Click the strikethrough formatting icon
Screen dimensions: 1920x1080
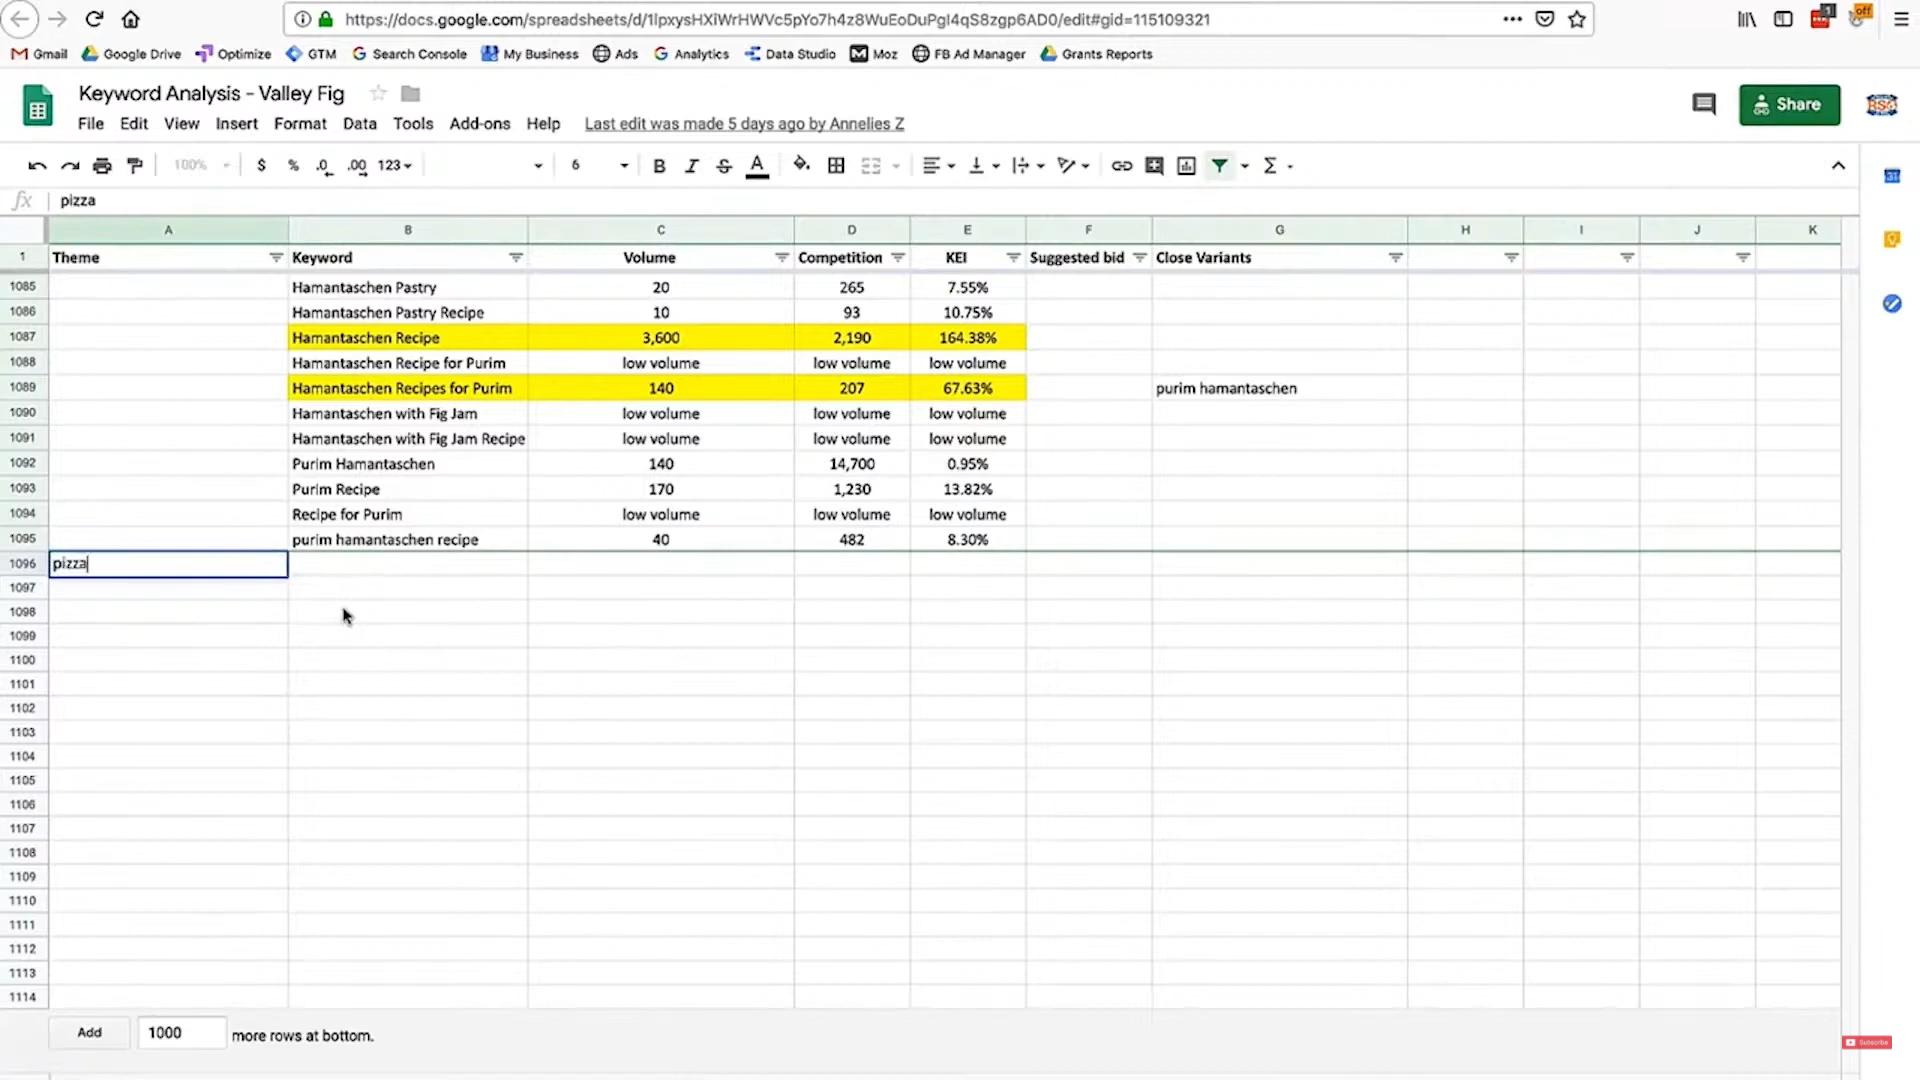[724, 166]
